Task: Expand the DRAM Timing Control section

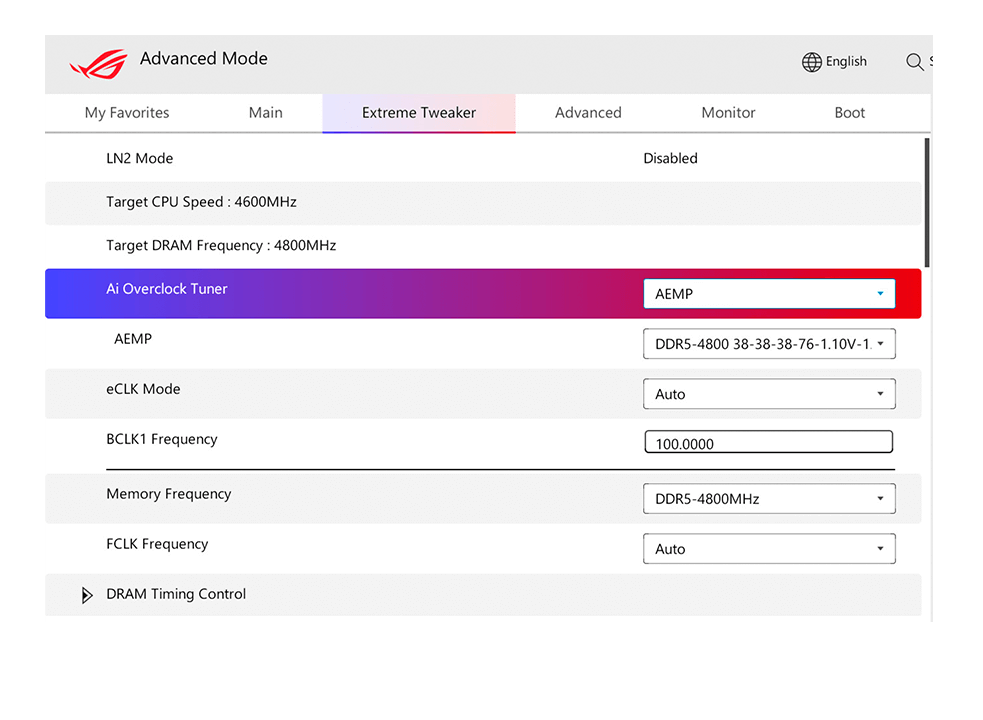Action: coord(87,595)
